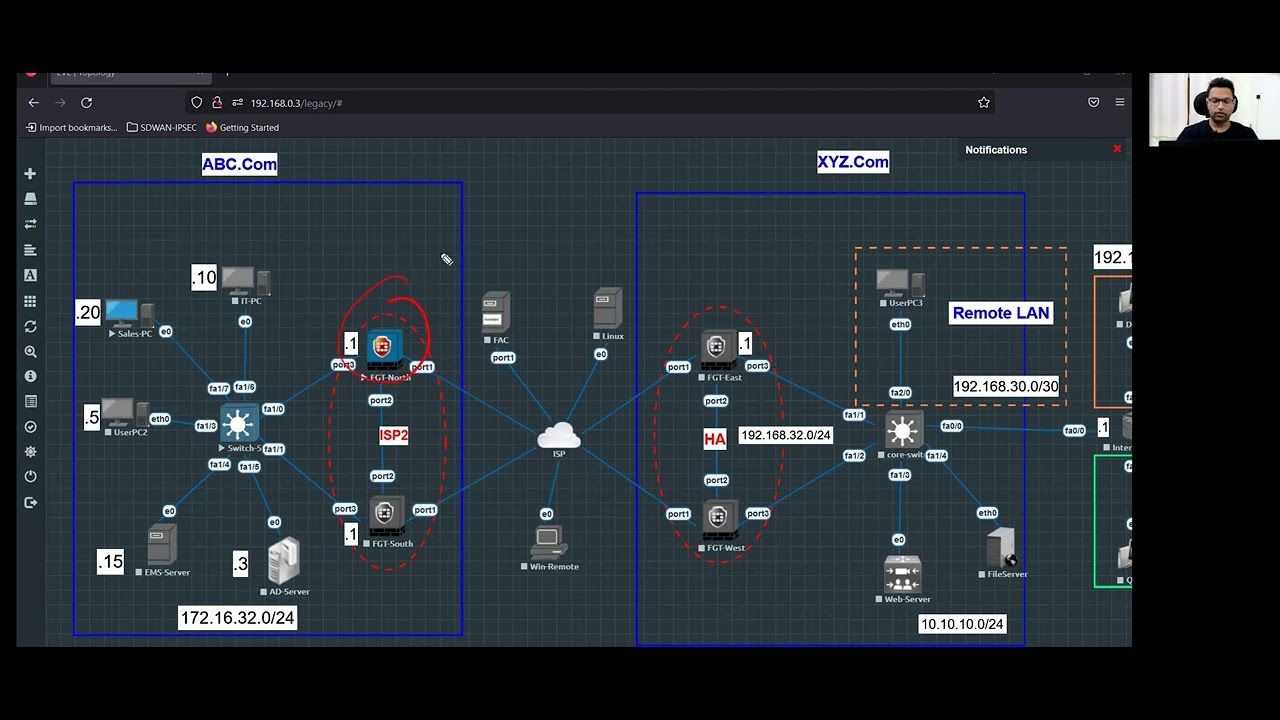
Task: Refresh the topology from the sidebar
Action: [30, 326]
